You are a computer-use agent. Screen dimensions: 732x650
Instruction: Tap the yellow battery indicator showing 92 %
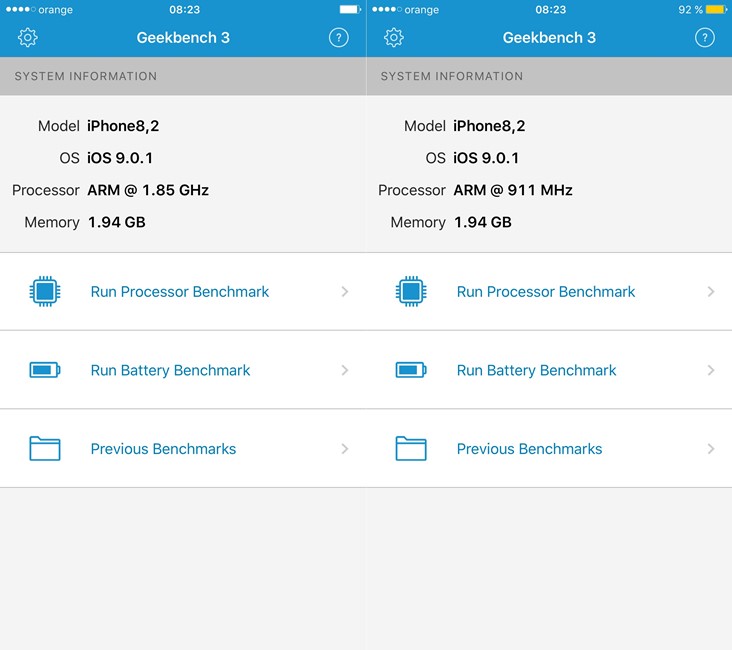click(715, 10)
